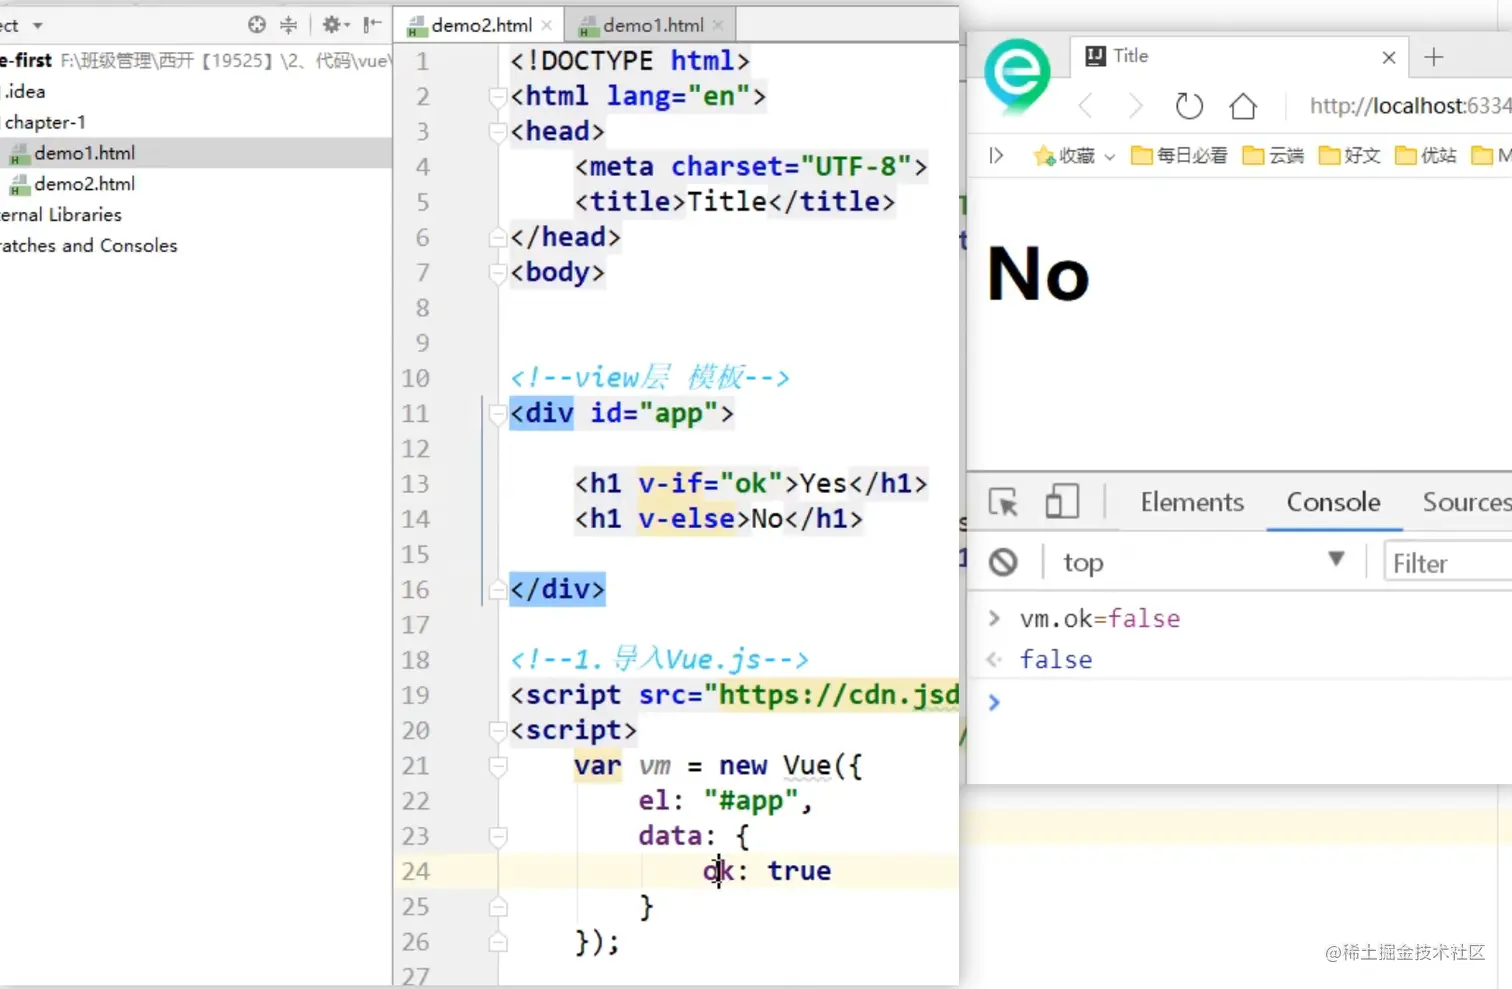Click the locate-in-project crosshair icon

(257, 25)
